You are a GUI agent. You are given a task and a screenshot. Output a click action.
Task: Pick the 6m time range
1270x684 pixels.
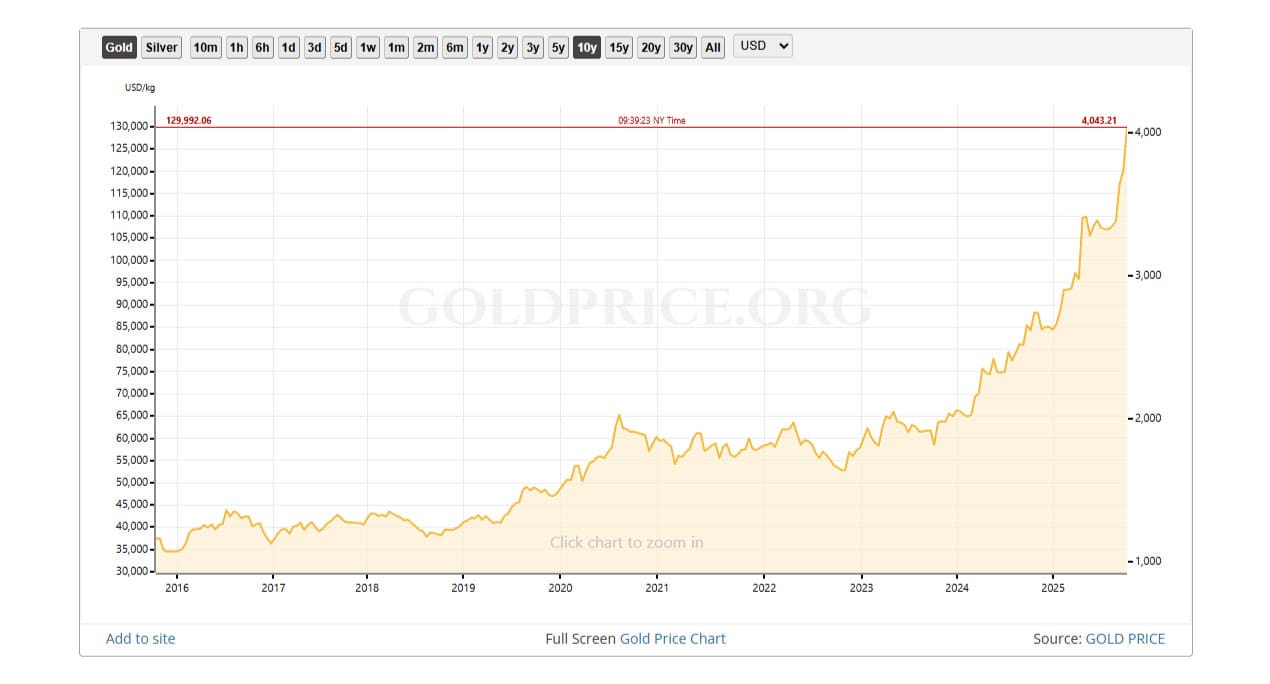pos(454,47)
